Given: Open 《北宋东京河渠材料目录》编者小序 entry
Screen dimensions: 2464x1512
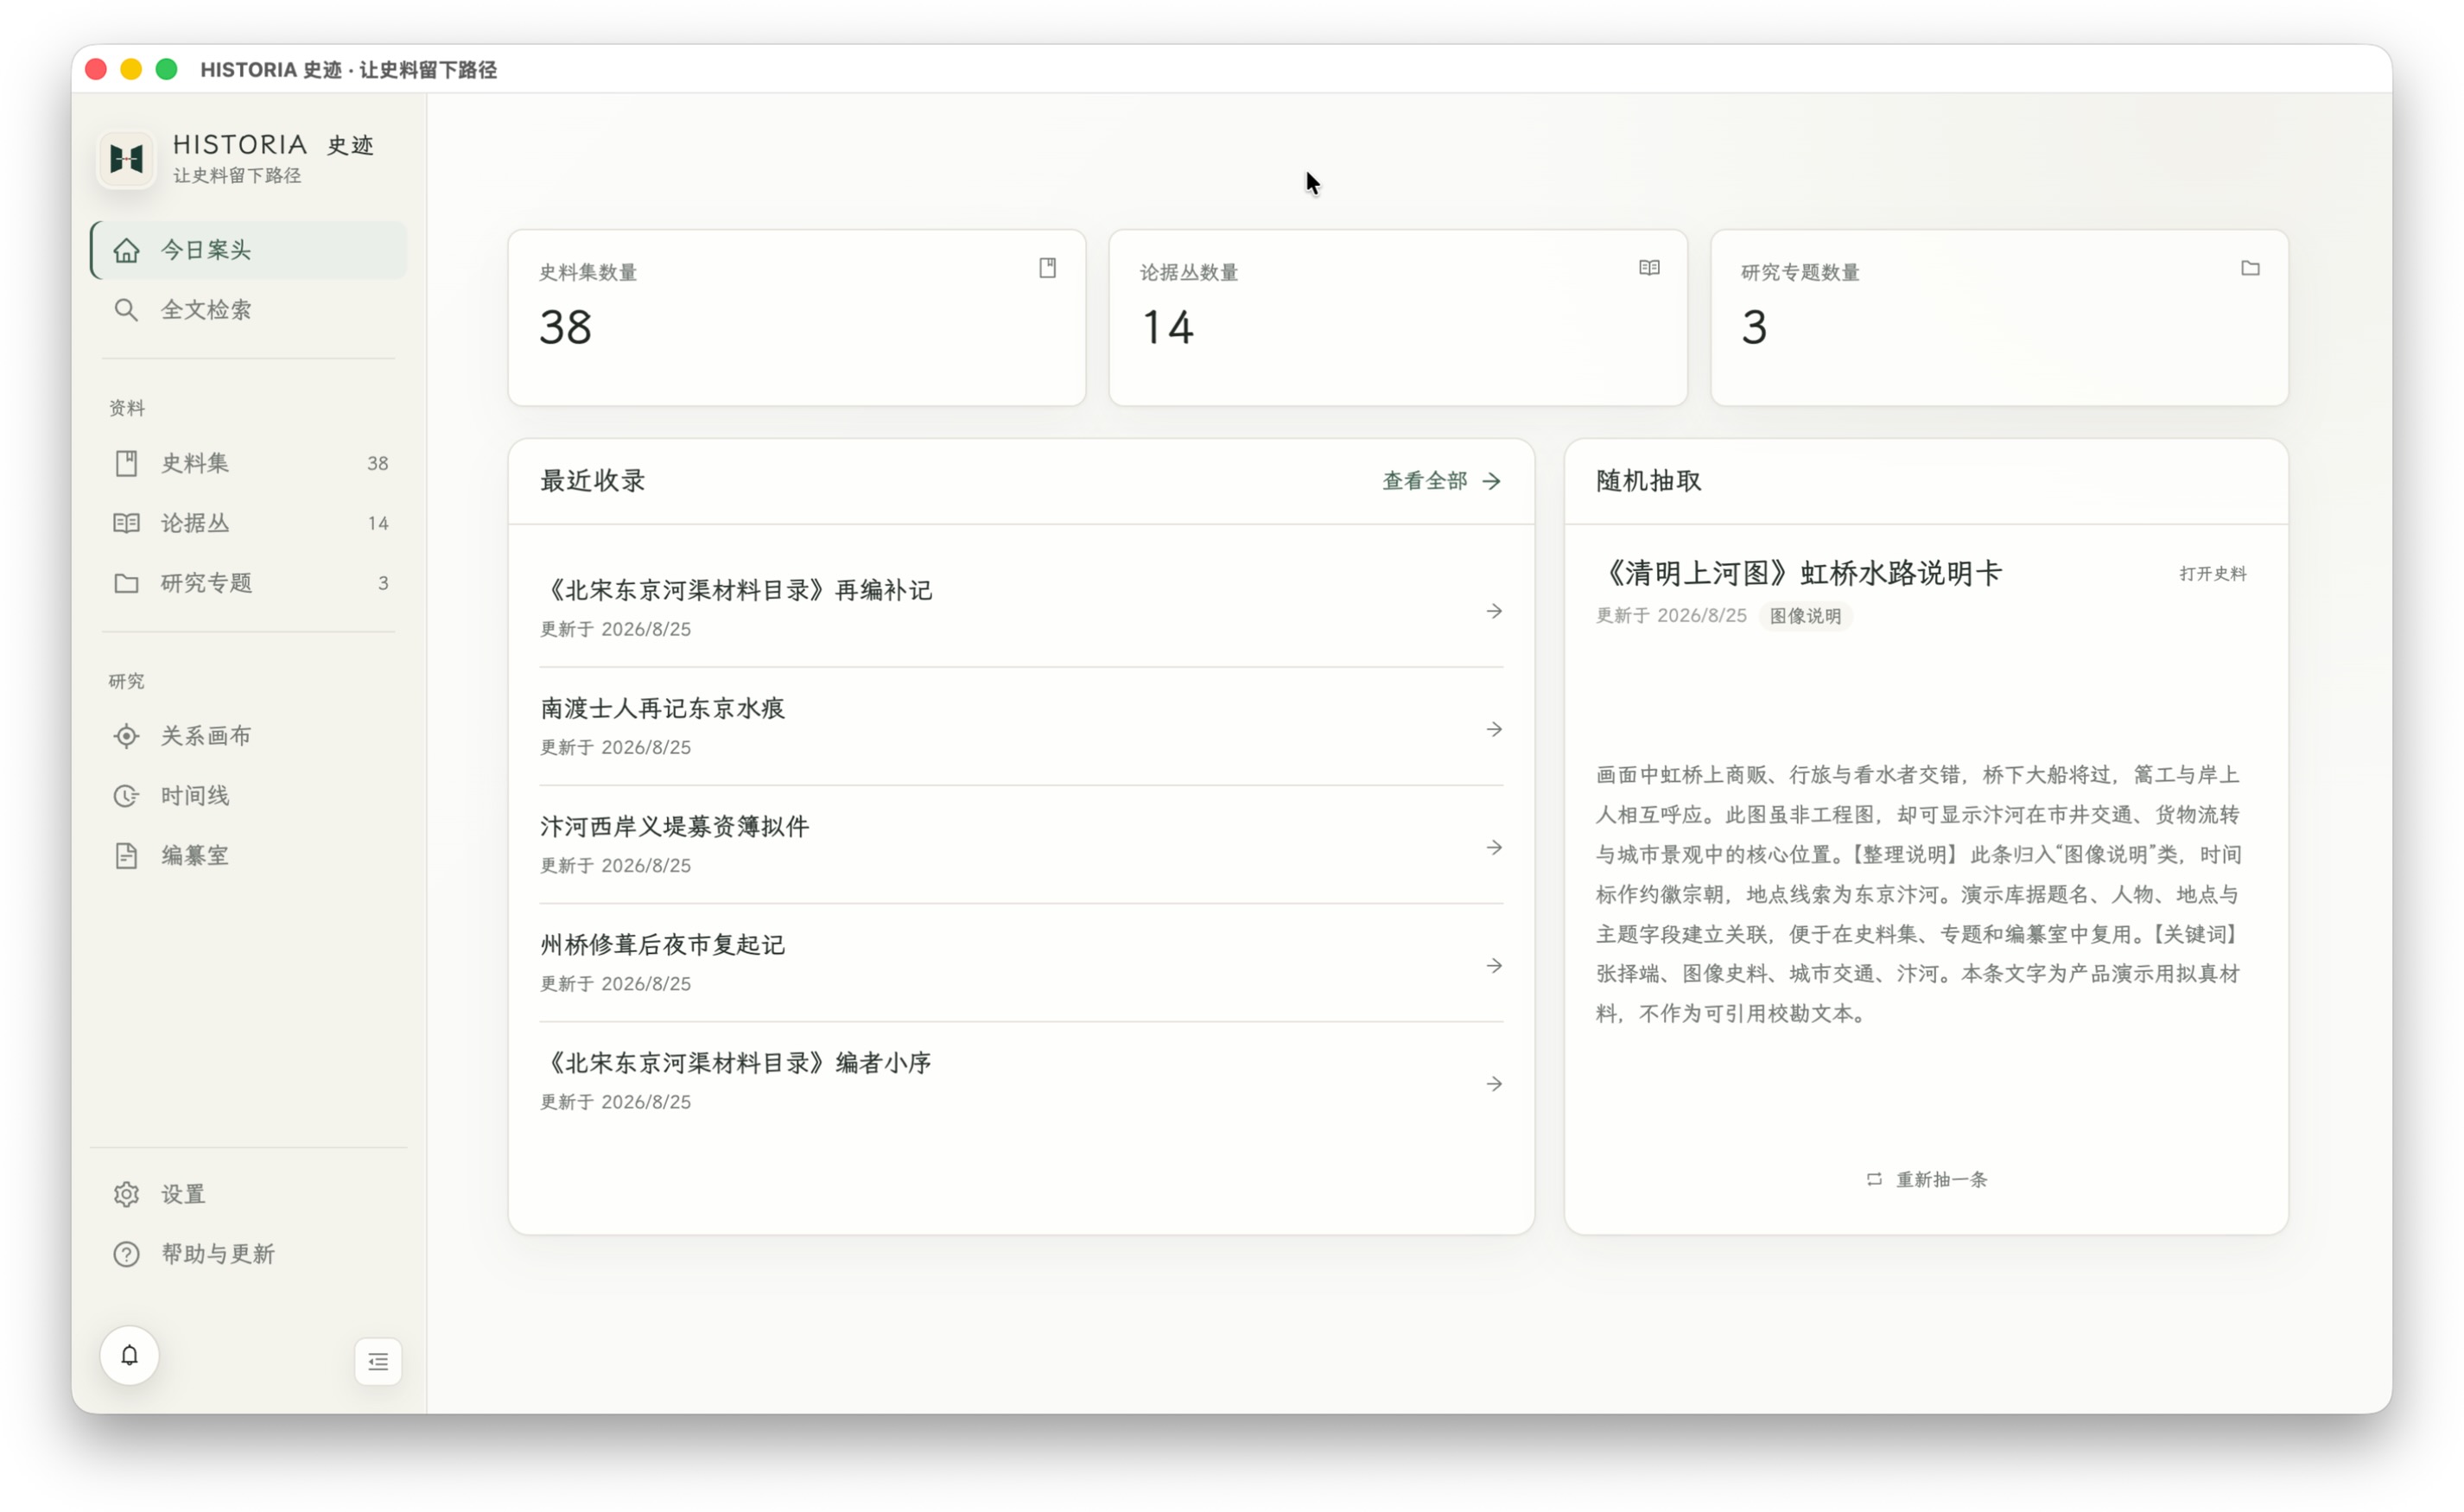Looking at the screenshot, I should pyautogui.click(x=1021, y=1080).
